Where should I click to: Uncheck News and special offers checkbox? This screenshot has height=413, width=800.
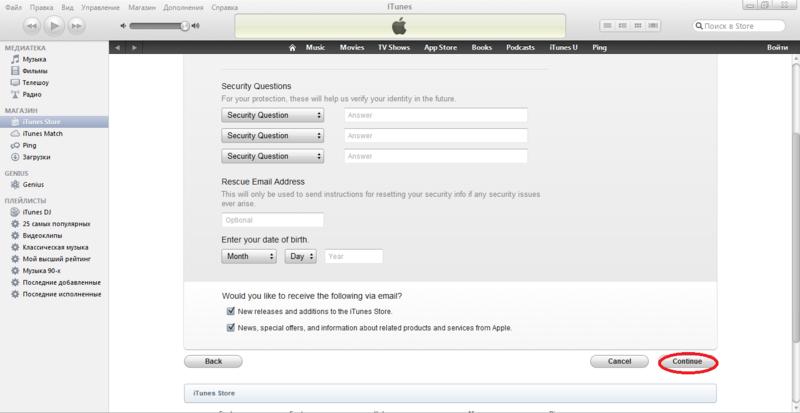[x=231, y=328]
